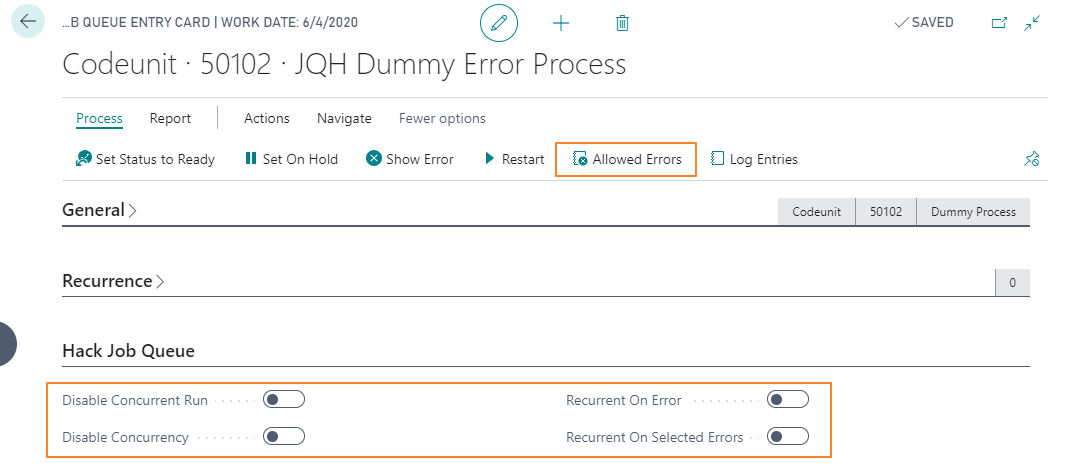The image size is (1077, 475).
Task: Enable the Disable Concurrency switch
Action: pyautogui.click(x=284, y=437)
